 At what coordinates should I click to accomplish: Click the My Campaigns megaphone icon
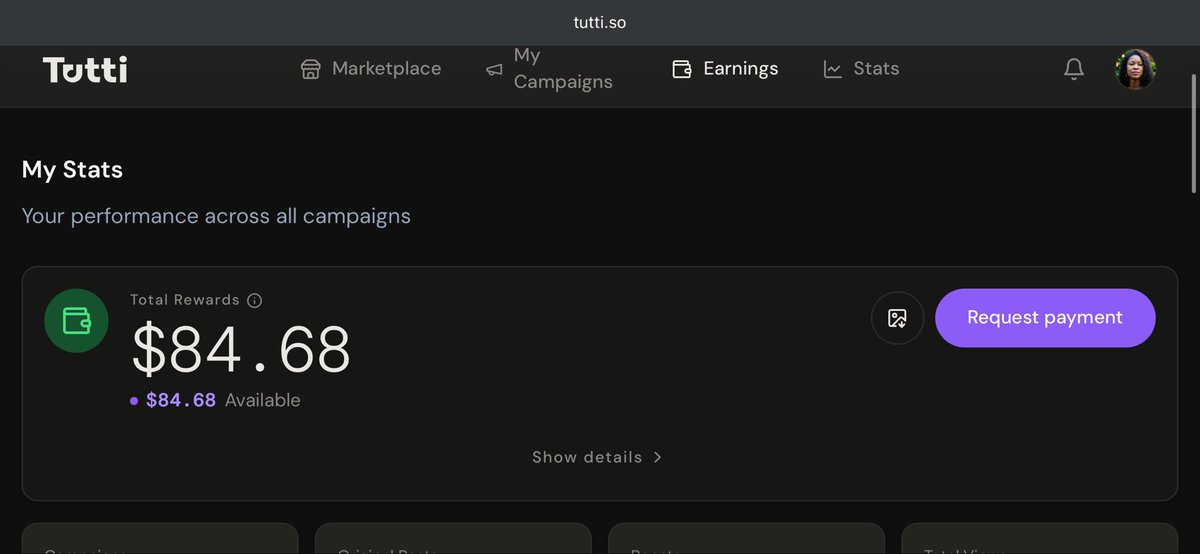(x=494, y=69)
